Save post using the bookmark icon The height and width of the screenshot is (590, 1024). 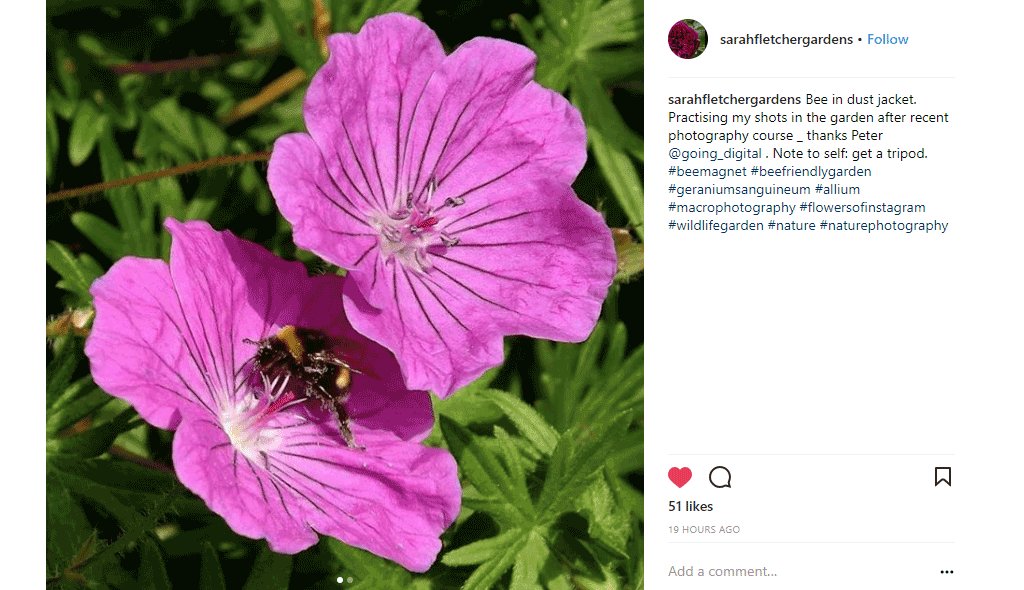pos(942,476)
